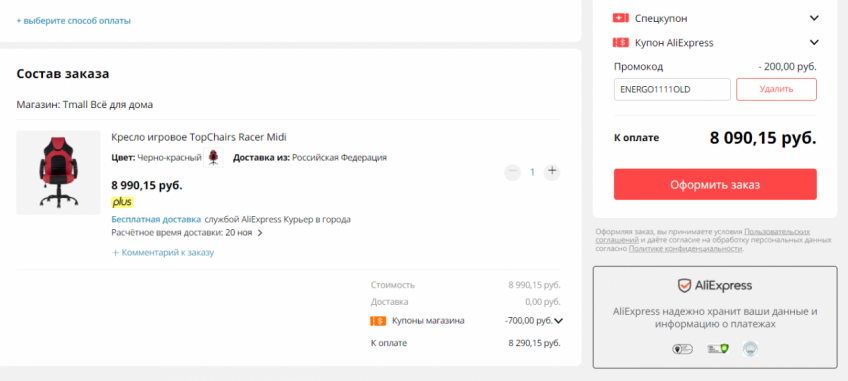Select the Черно-красный color swatch

[x=213, y=157]
